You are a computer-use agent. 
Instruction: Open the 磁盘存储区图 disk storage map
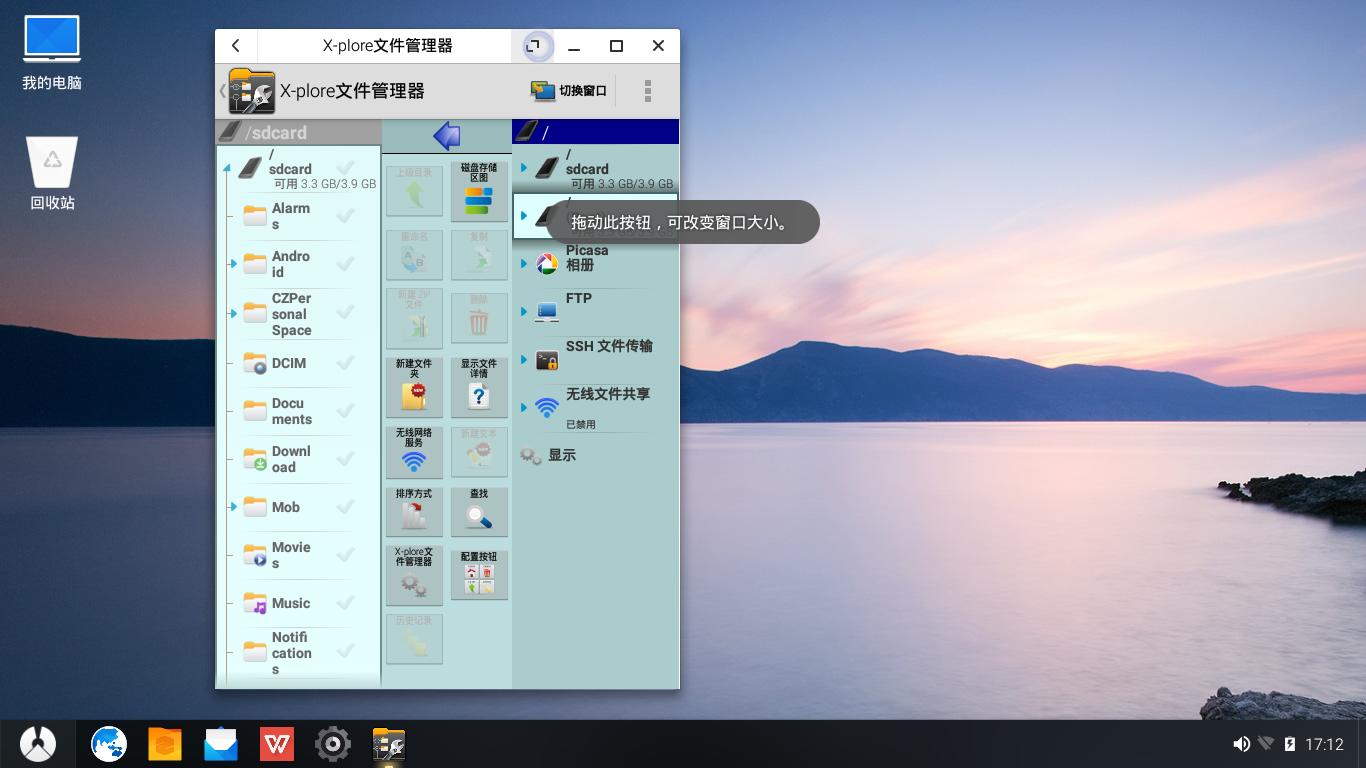point(479,190)
